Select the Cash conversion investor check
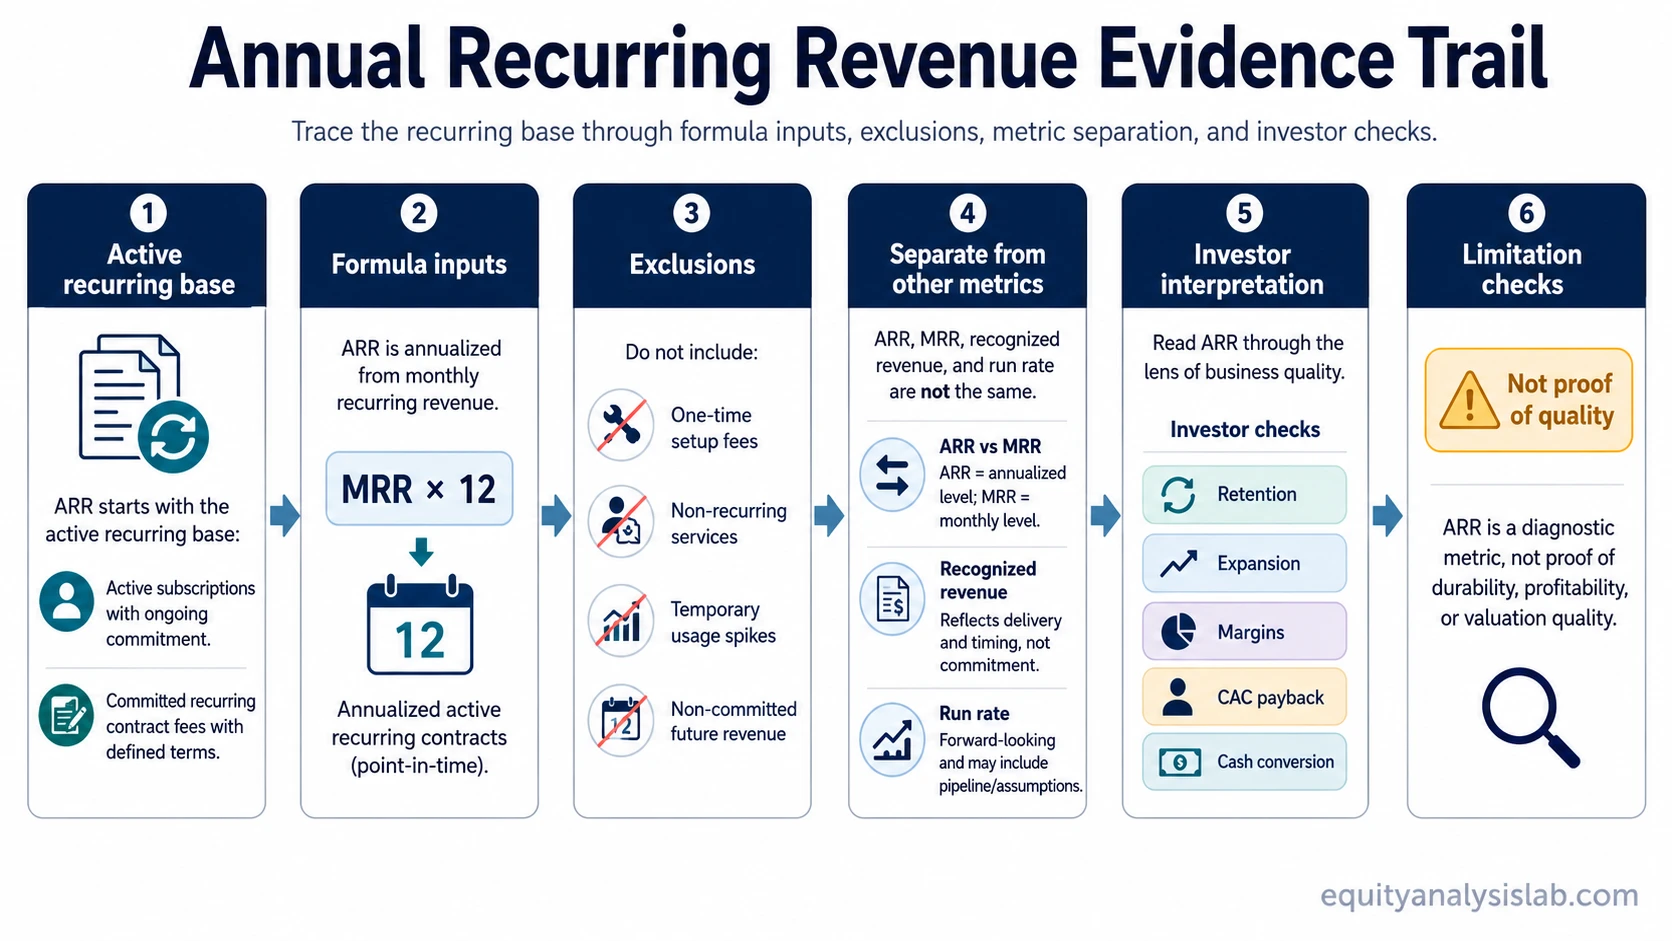The image size is (1672, 941). (1244, 762)
